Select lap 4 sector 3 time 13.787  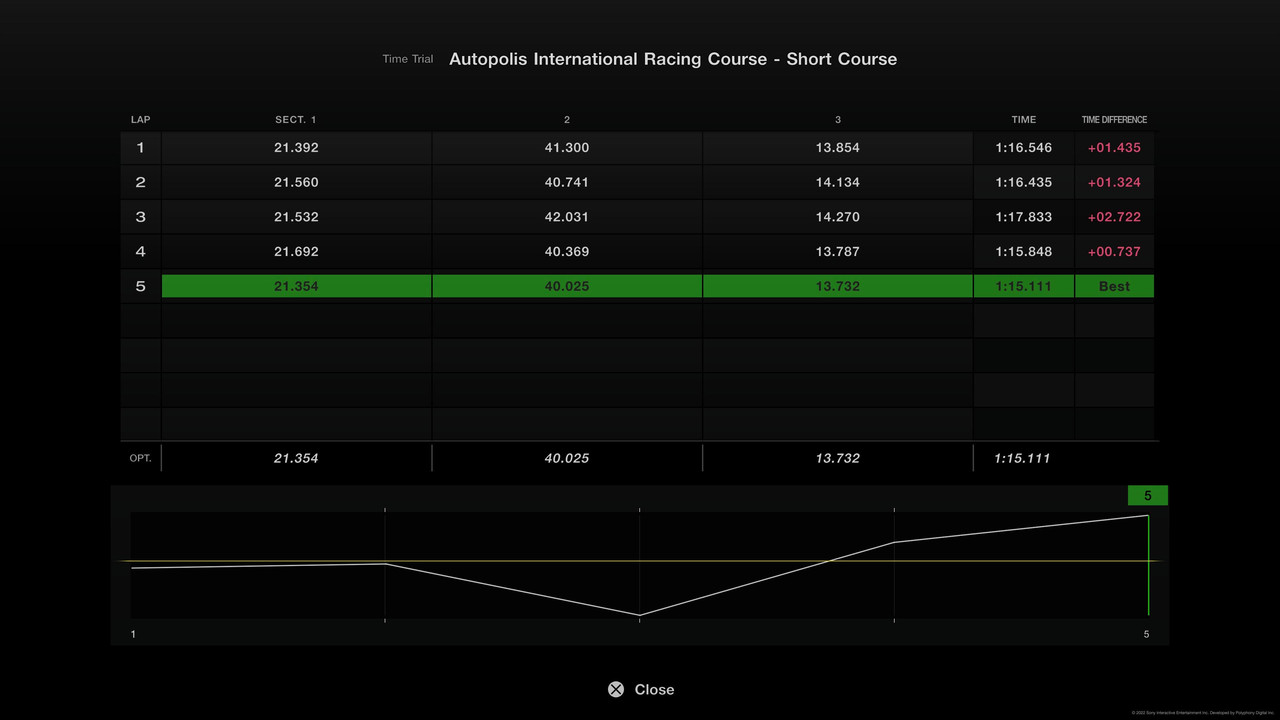838,252
